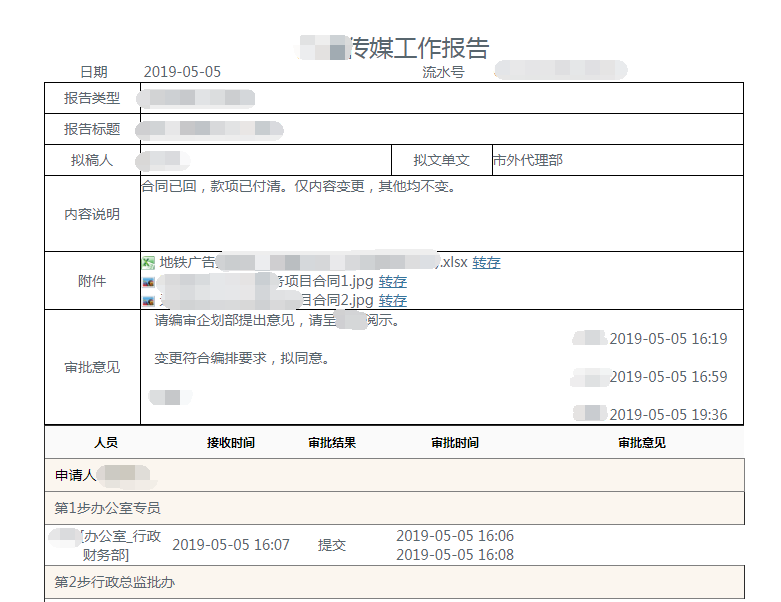781x602 pixels.
Task: Select the 审批意见 column header
Action: coord(642,443)
